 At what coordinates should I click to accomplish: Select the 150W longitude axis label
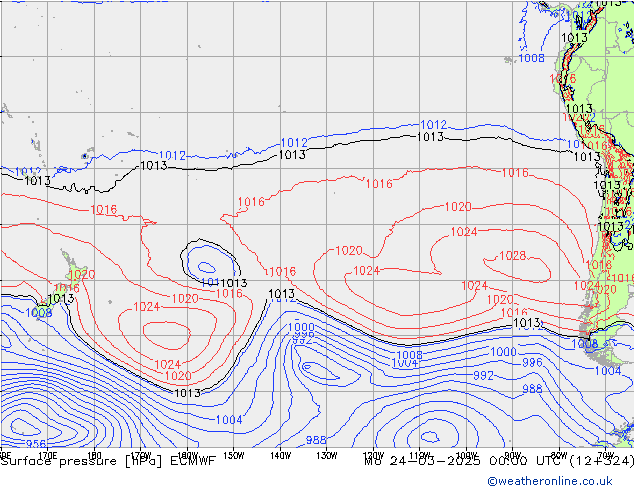[234, 456]
